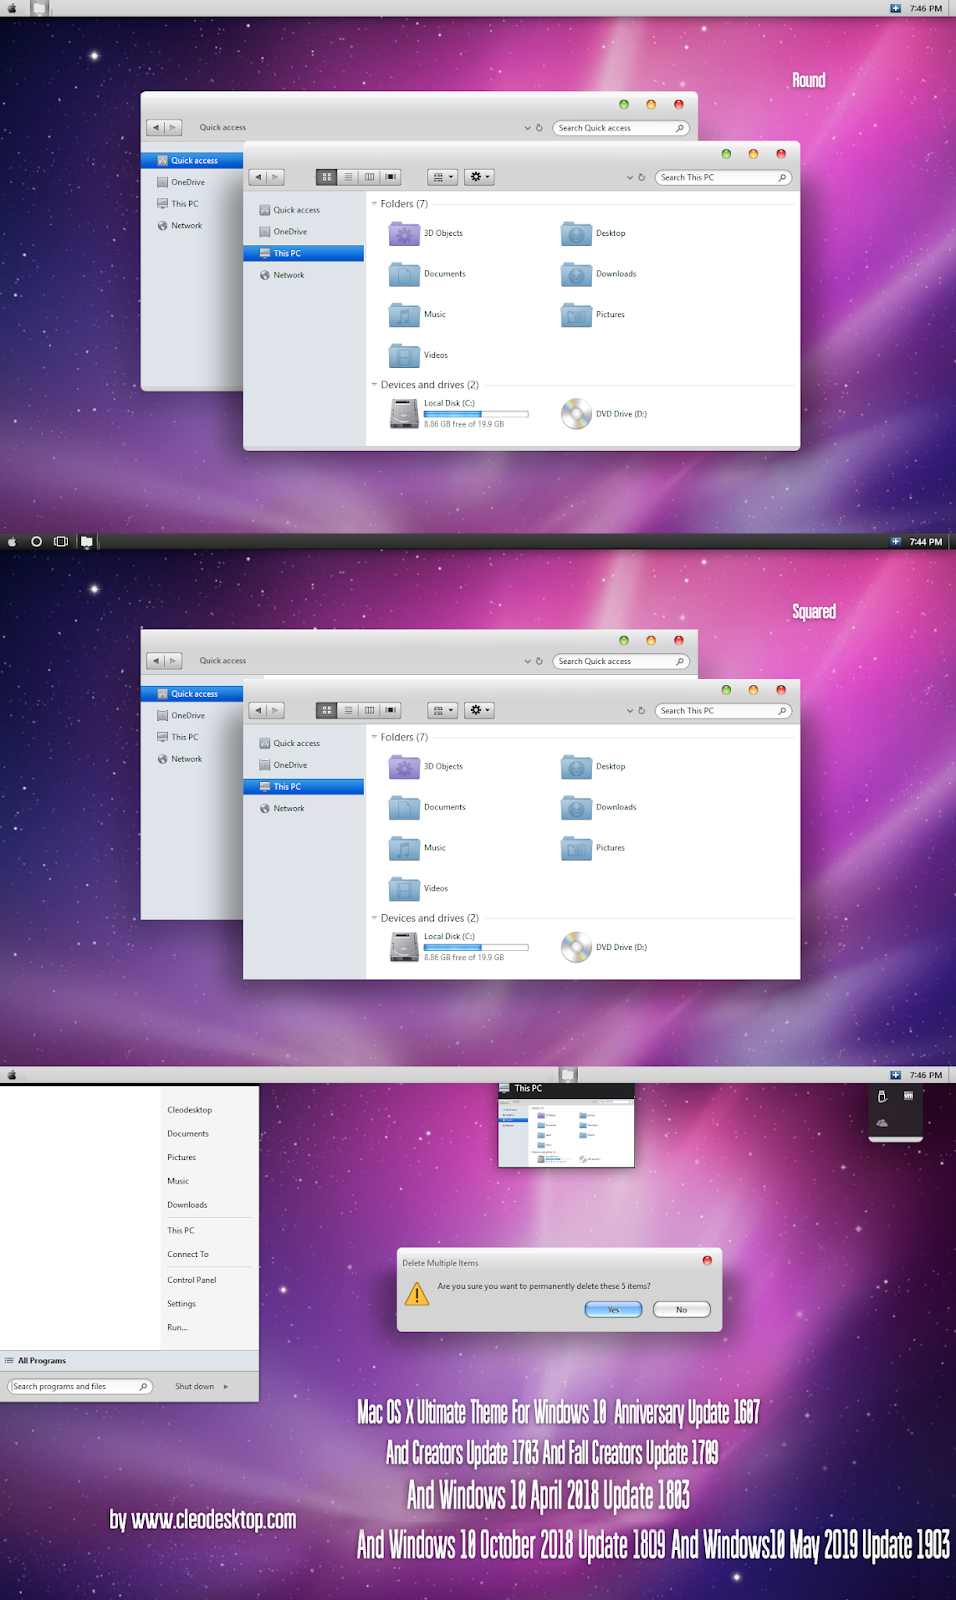Screen dimensions: 956x1600
Task: Switch to list view in Round This PC window
Action: (x=348, y=177)
